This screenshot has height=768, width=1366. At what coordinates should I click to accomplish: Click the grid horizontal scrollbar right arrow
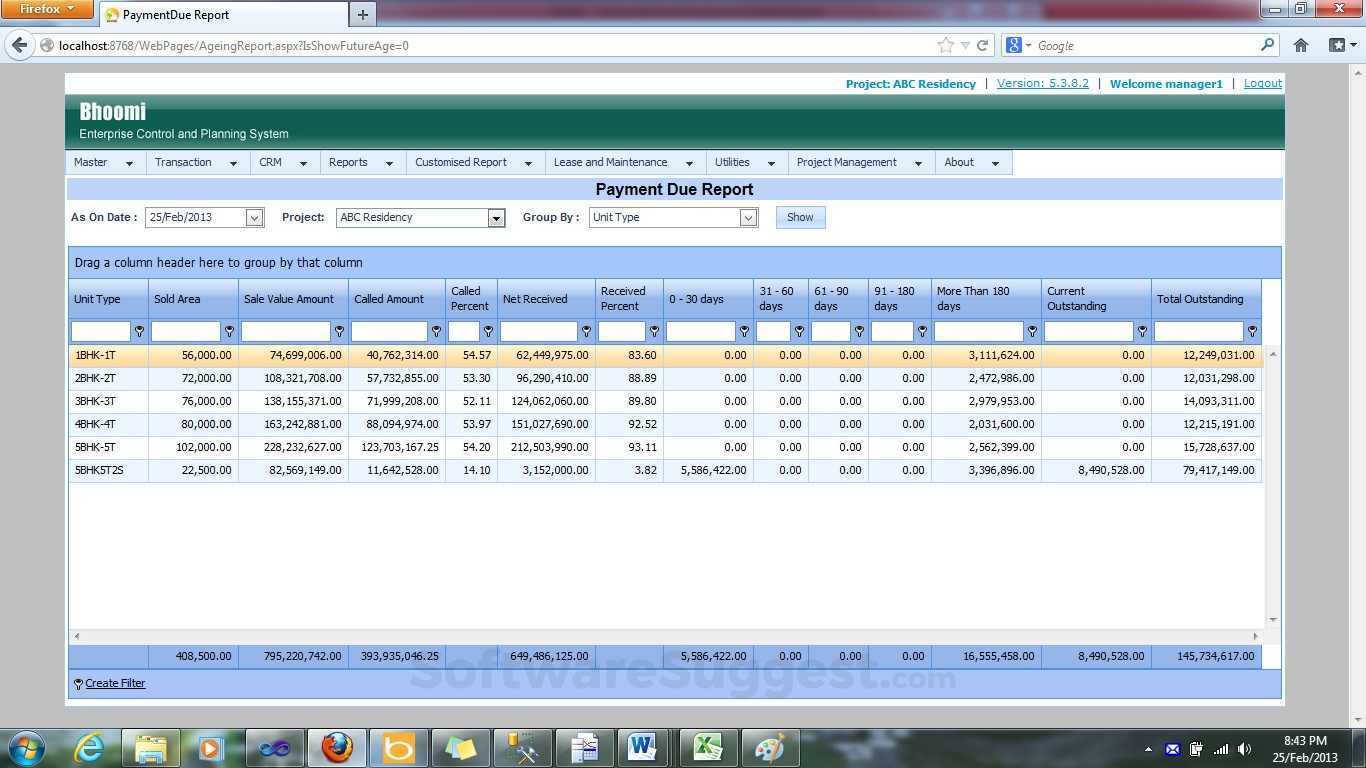coord(1256,636)
